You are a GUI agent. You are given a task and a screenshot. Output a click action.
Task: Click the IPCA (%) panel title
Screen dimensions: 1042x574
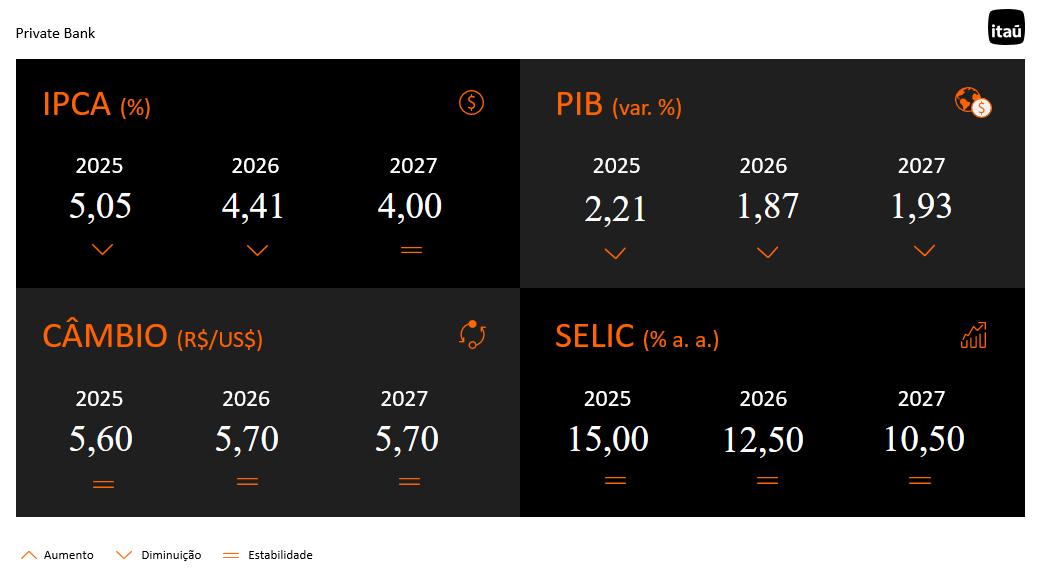point(96,104)
